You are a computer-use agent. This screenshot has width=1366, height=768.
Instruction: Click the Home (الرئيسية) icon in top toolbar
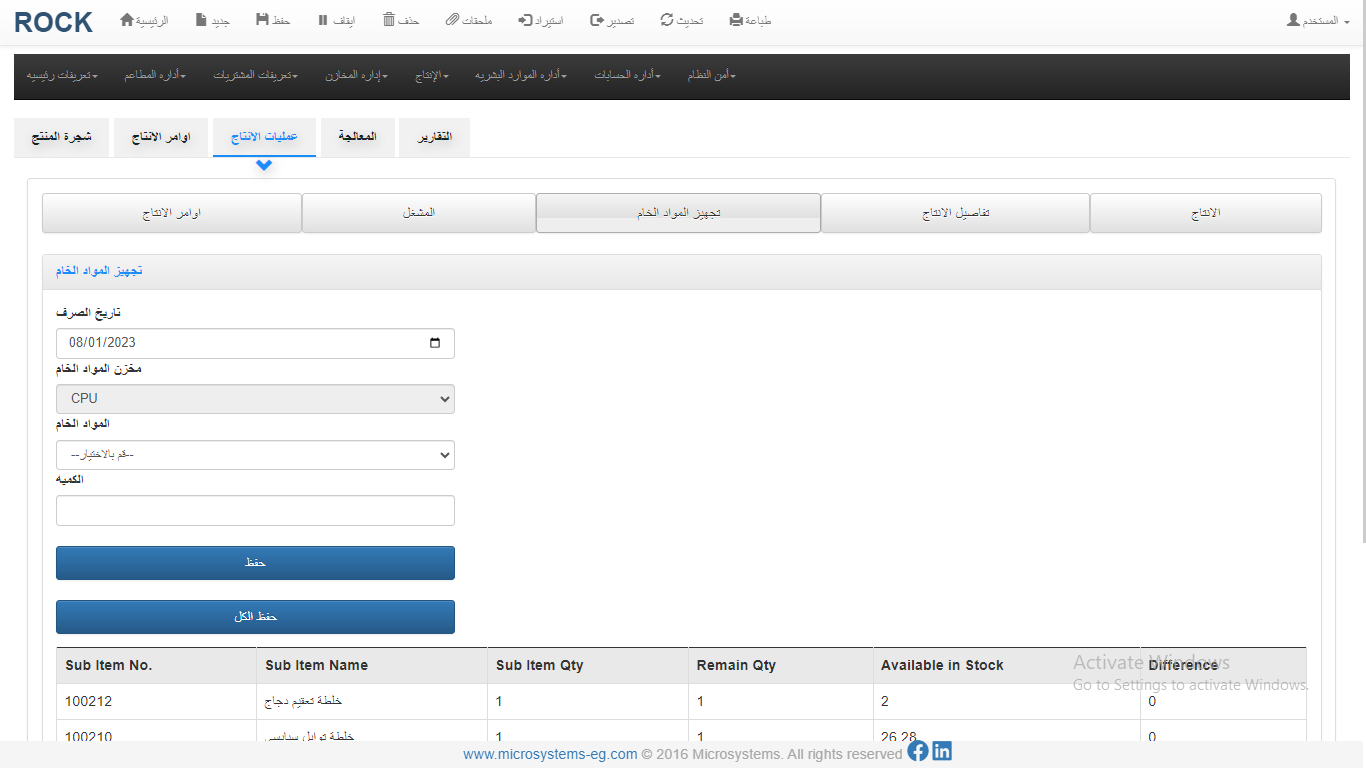tap(127, 20)
